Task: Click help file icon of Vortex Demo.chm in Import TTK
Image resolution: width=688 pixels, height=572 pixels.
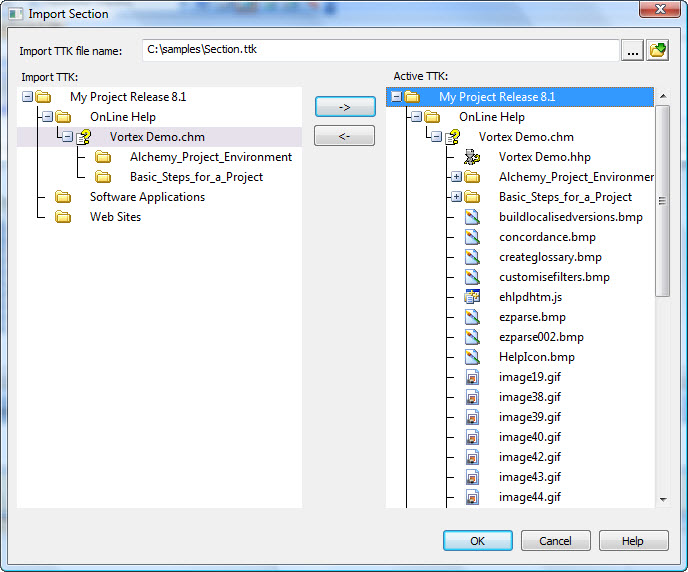Action: (x=83, y=137)
